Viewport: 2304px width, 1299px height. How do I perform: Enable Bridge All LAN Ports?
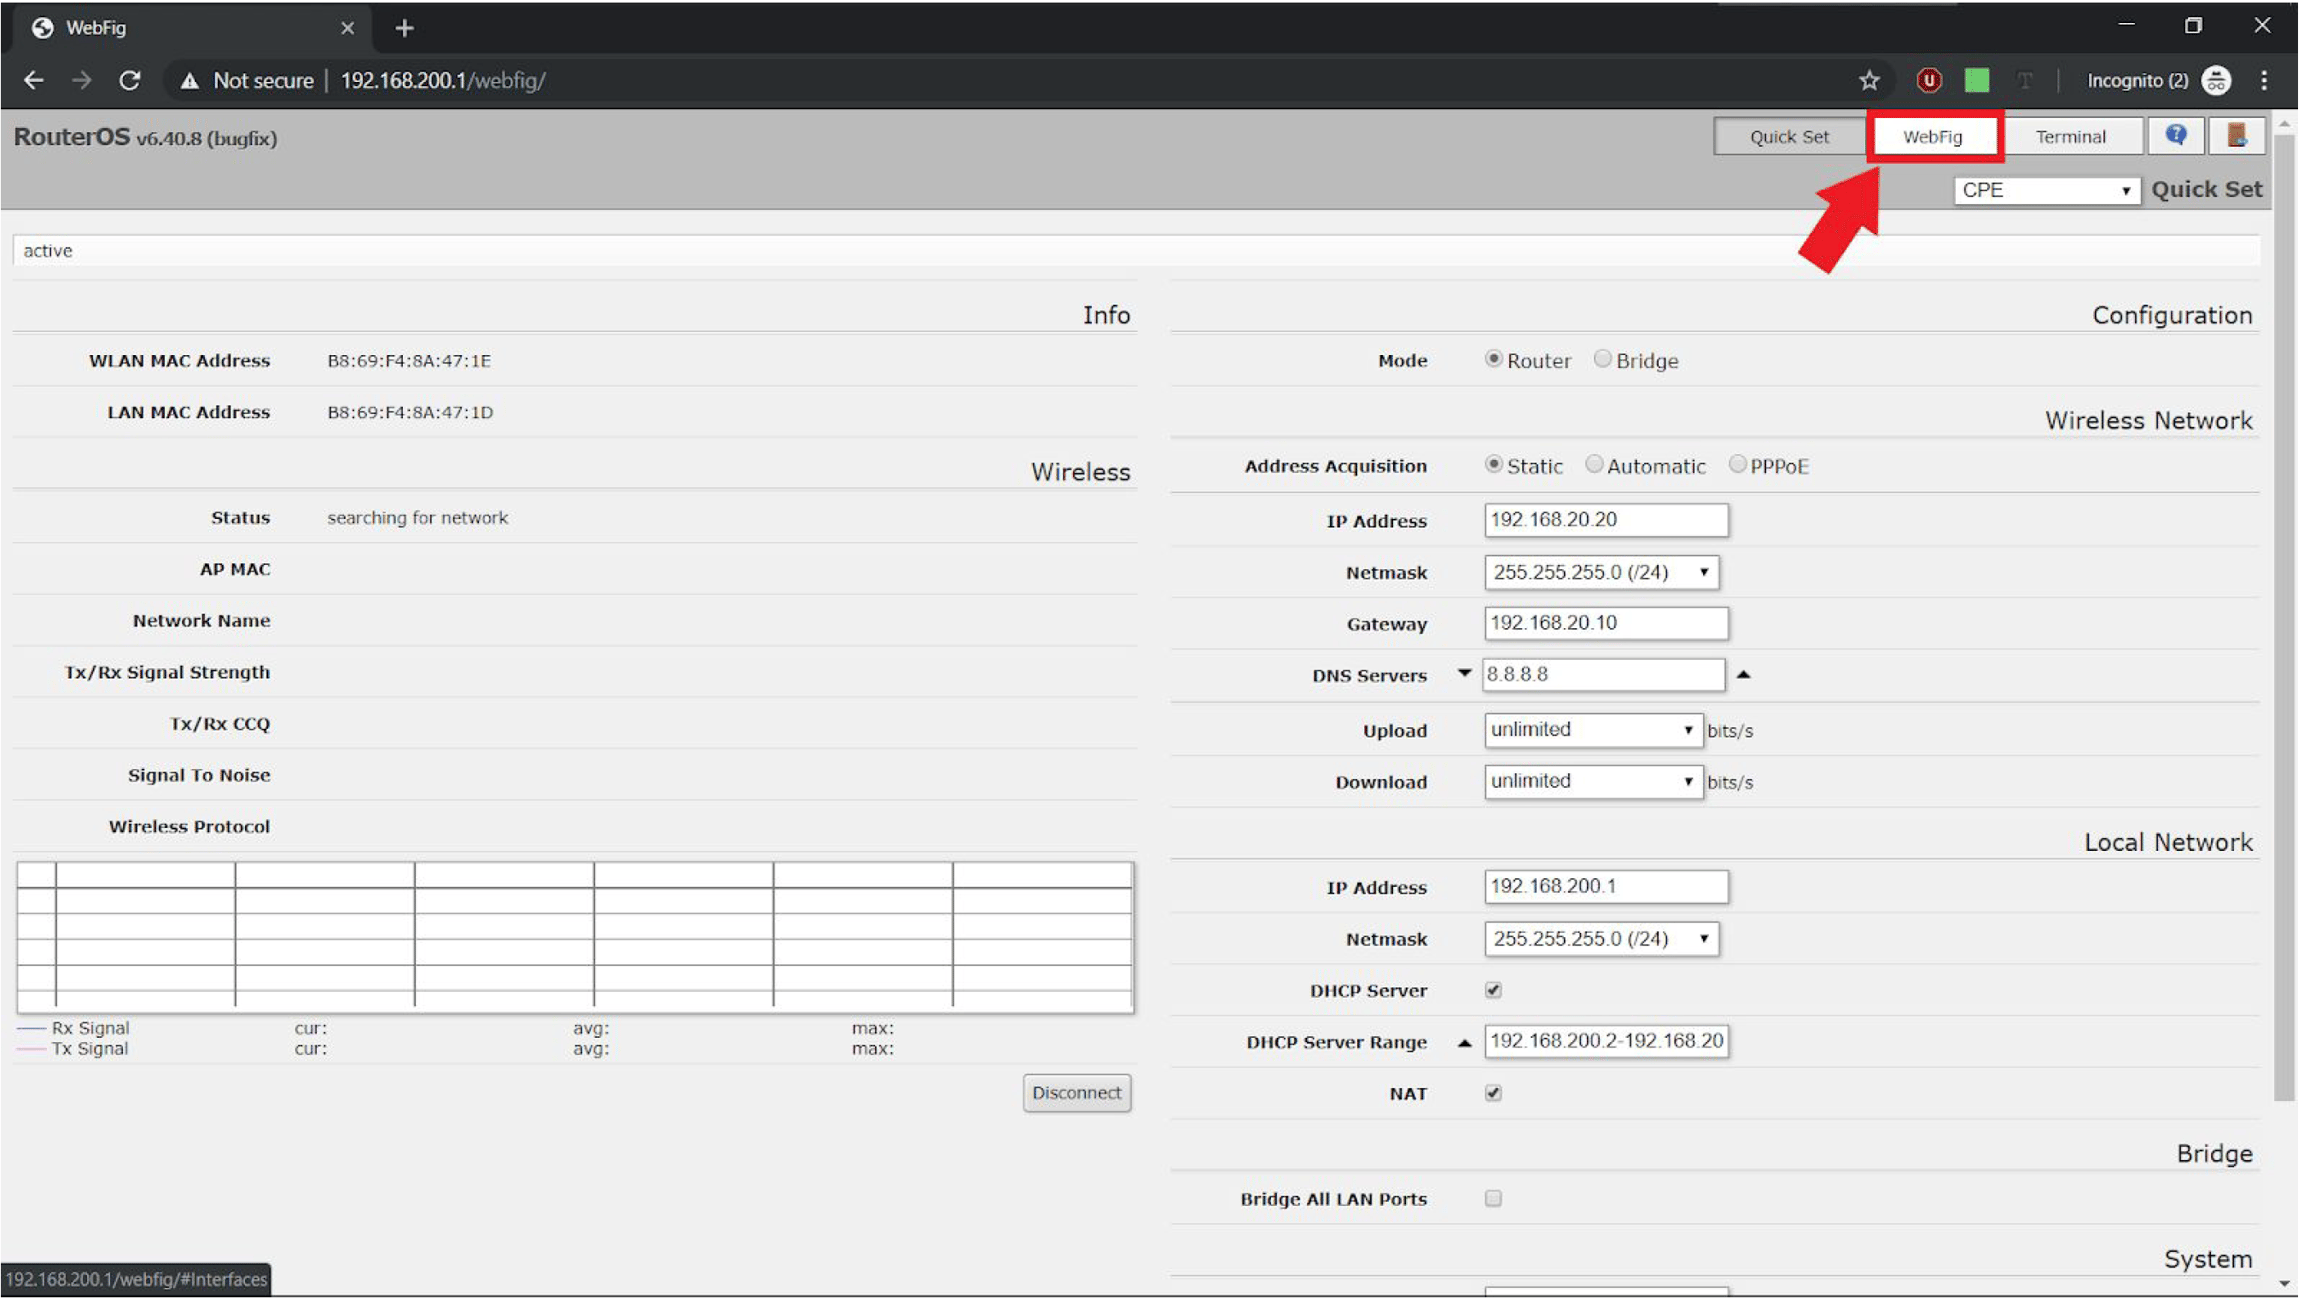1493,1198
